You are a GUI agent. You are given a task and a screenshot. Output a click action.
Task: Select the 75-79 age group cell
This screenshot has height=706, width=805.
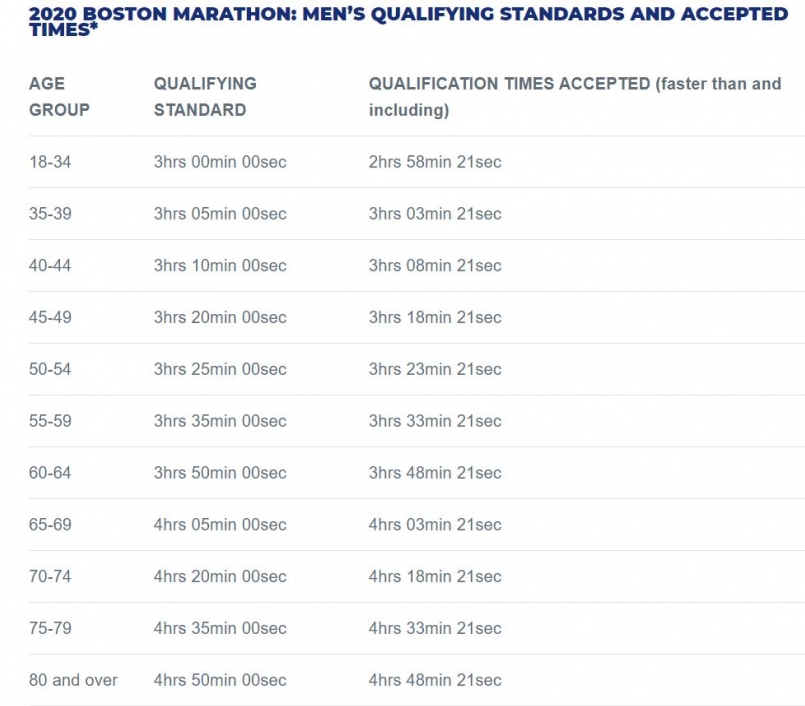coord(50,629)
